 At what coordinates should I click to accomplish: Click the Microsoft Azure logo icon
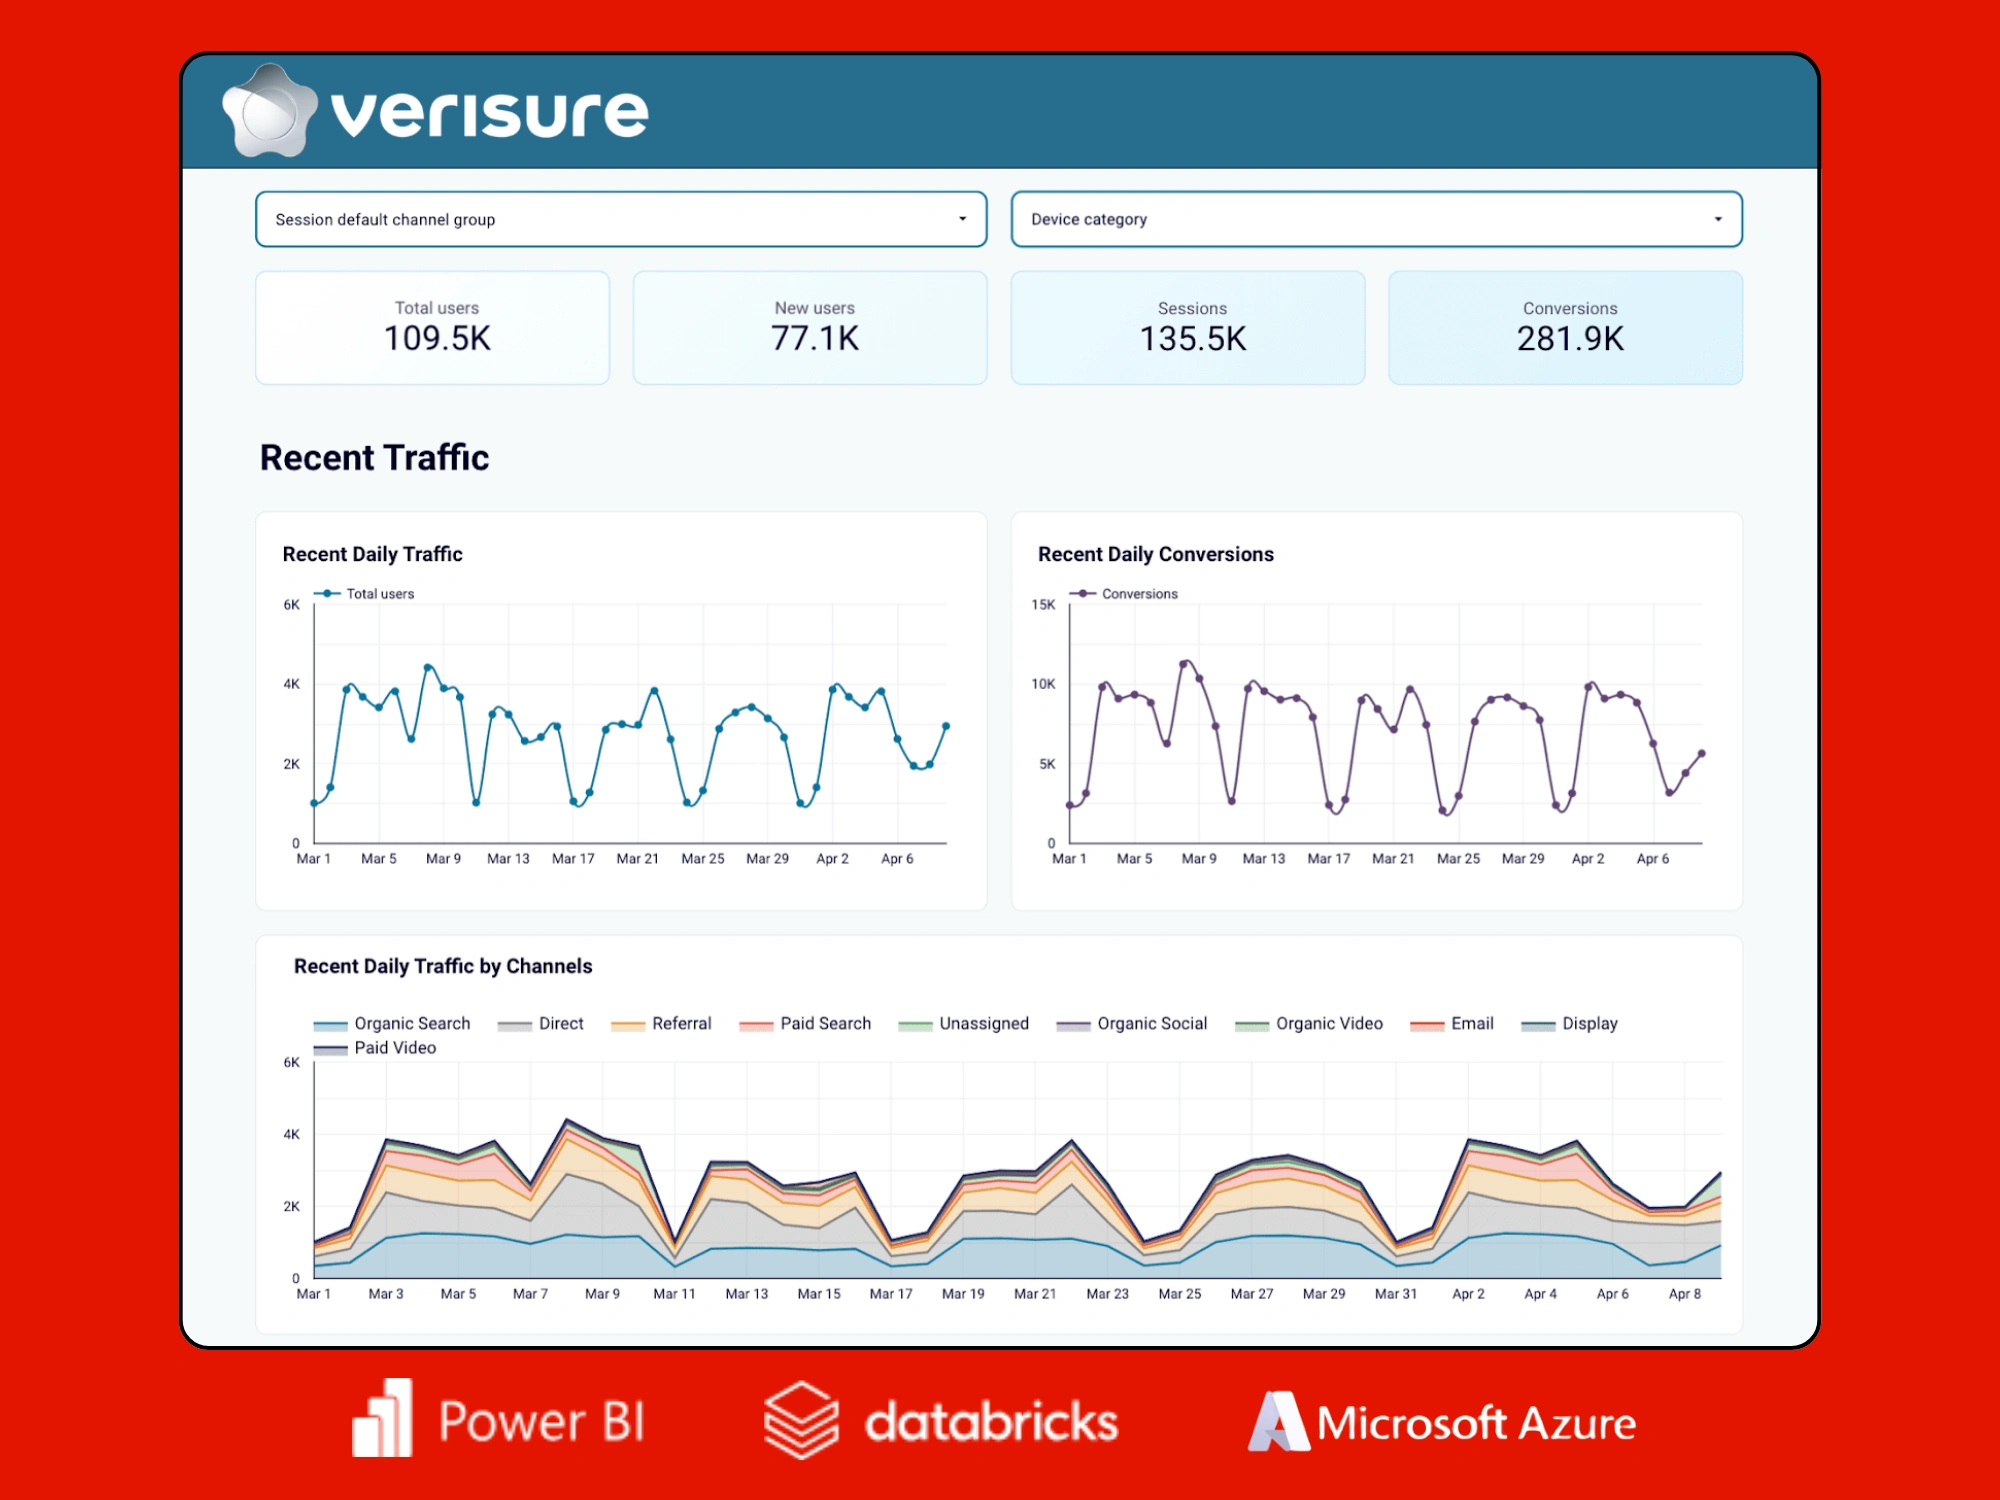[1279, 1421]
